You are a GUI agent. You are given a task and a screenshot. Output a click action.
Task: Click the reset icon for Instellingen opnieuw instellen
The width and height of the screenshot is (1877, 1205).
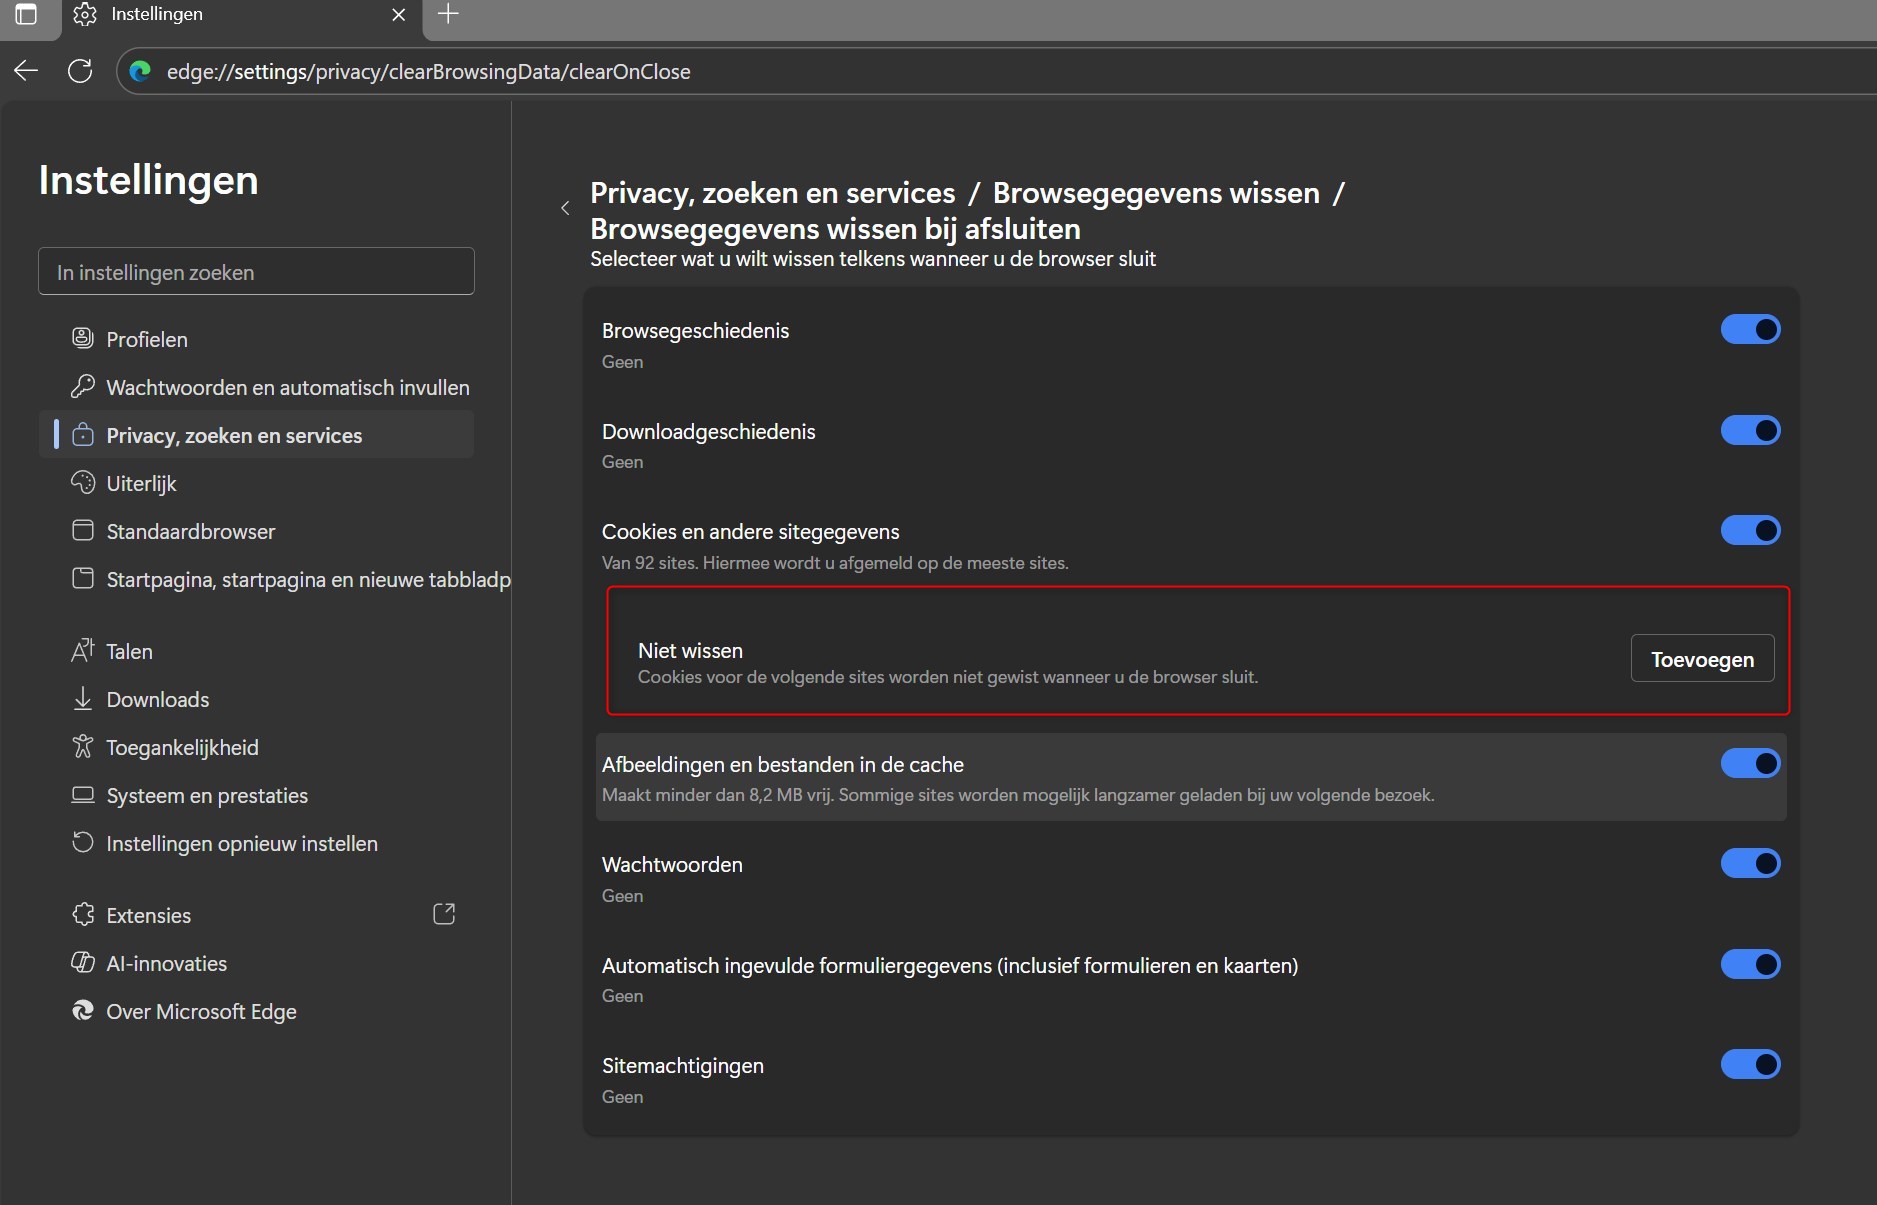point(83,842)
